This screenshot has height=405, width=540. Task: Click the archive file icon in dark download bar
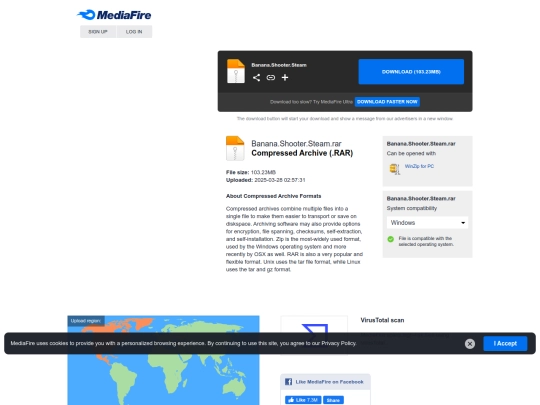click(236, 71)
